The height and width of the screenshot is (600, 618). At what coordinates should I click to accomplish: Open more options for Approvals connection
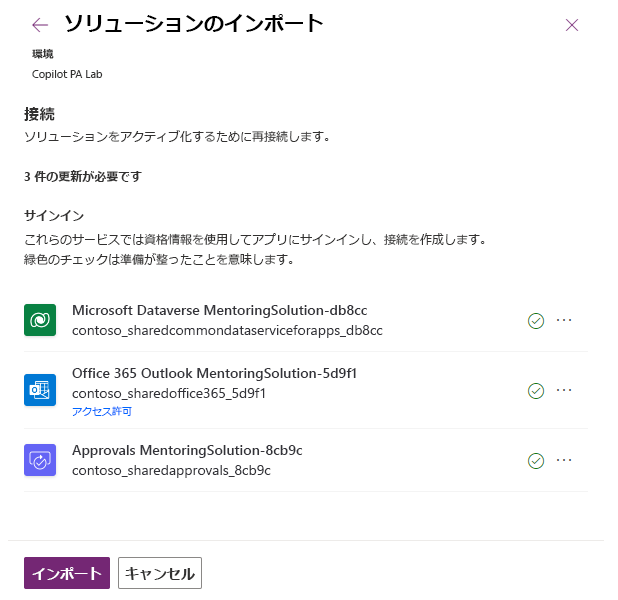[x=564, y=460]
